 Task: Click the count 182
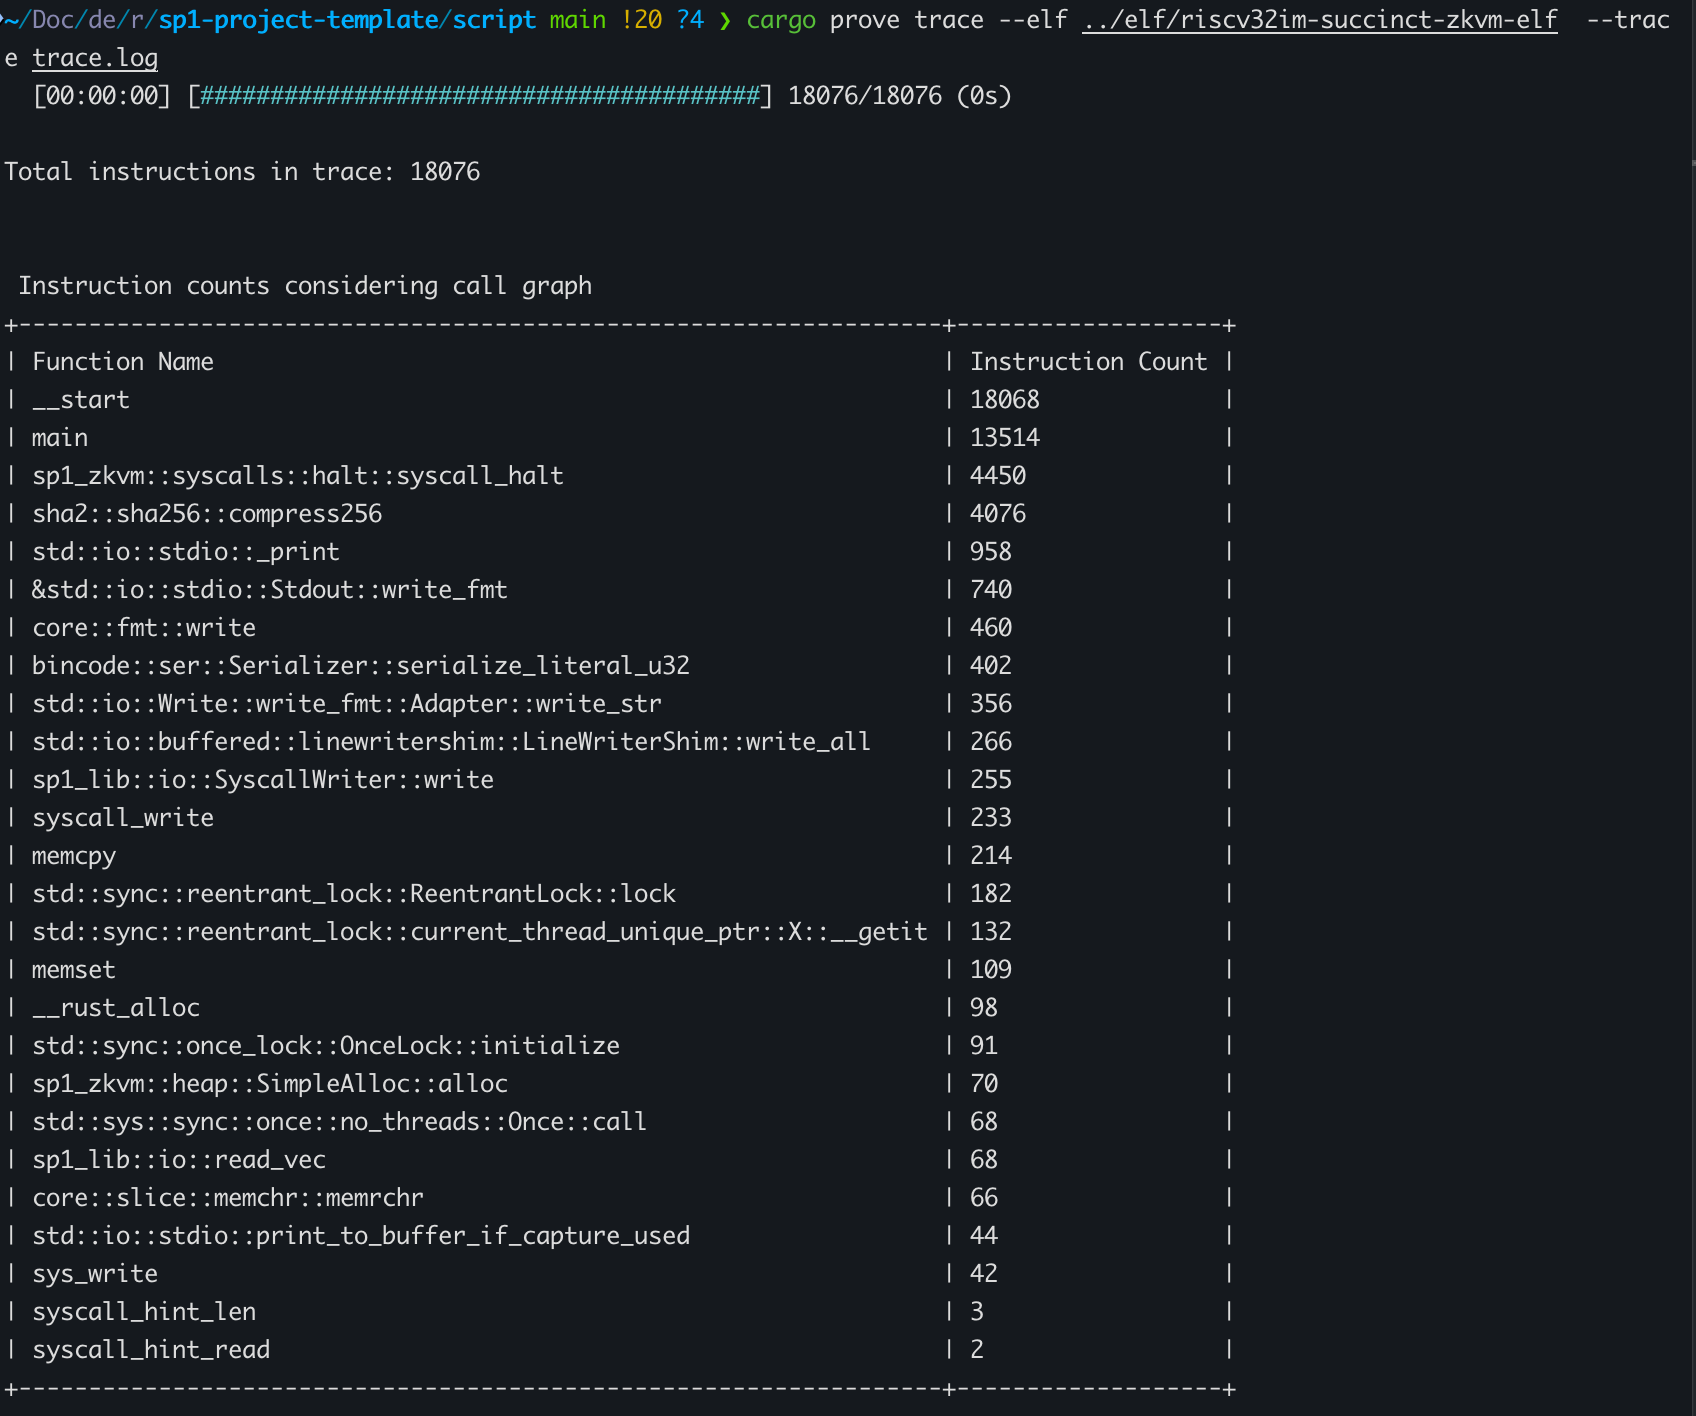[x=991, y=894]
